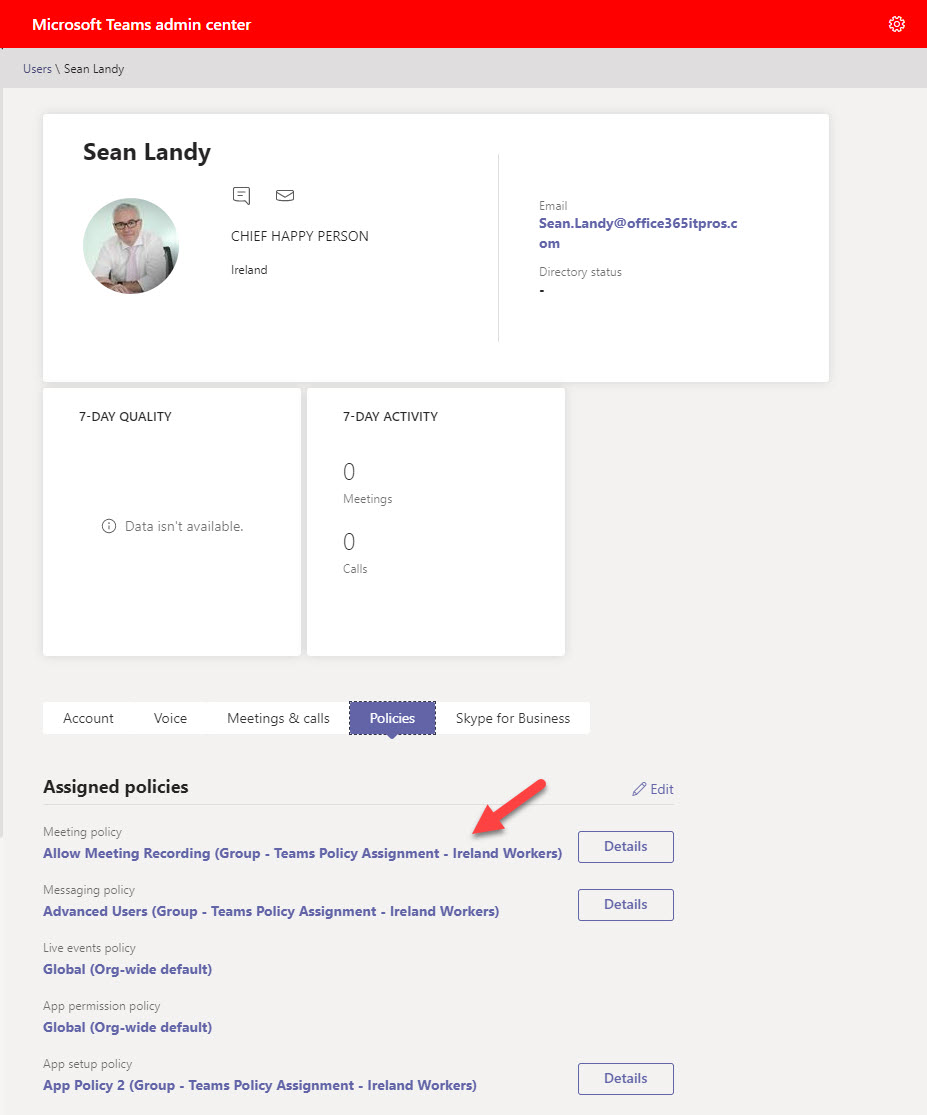This screenshot has width=927, height=1115.
Task: Open Advanced Users messaging policy link
Action: (x=270, y=911)
